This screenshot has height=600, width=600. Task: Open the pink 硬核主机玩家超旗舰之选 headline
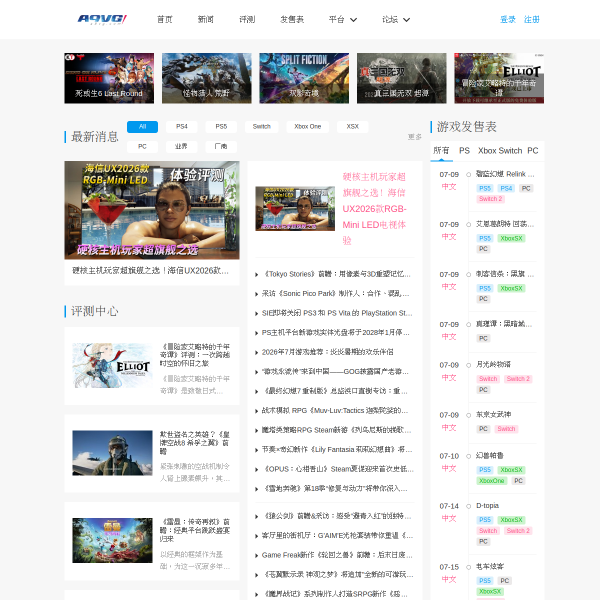(x=374, y=209)
